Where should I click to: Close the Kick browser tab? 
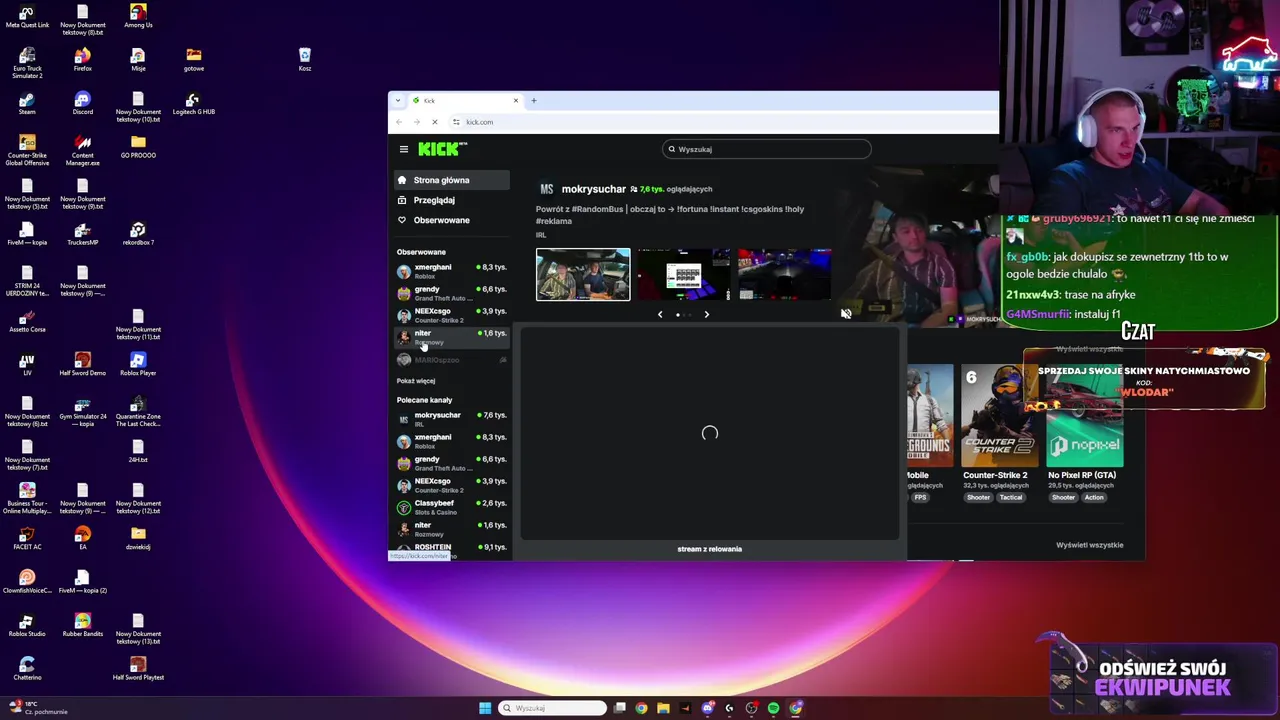516,100
